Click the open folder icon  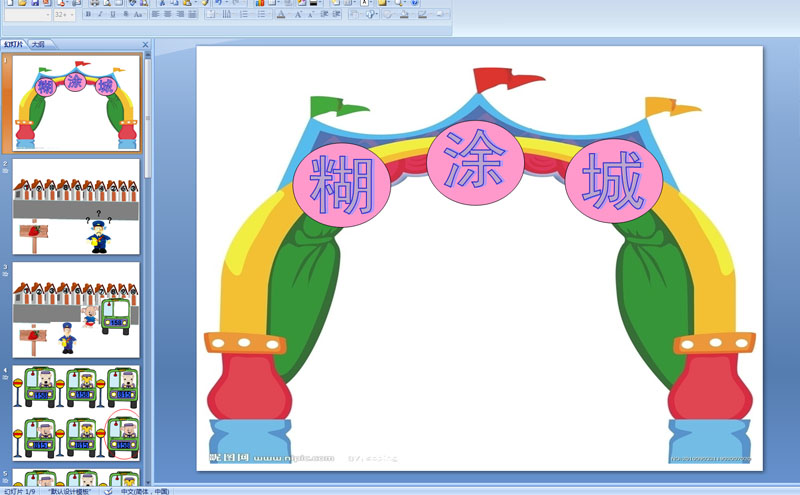coord(22,3)
